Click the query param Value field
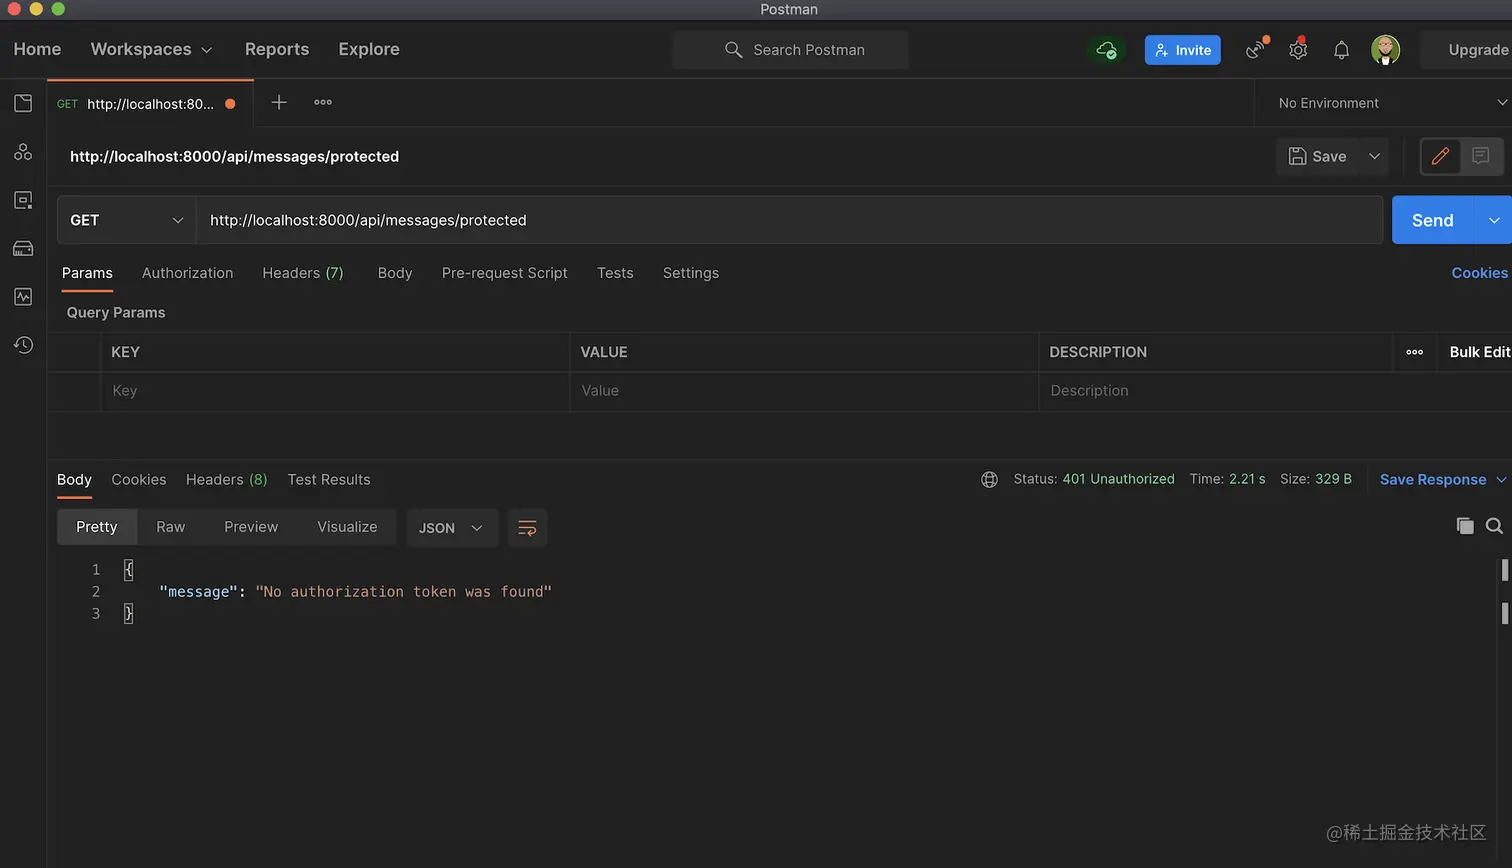This screenshot has width=1512, height=868. pyautogui.click(x=804, y=391)
